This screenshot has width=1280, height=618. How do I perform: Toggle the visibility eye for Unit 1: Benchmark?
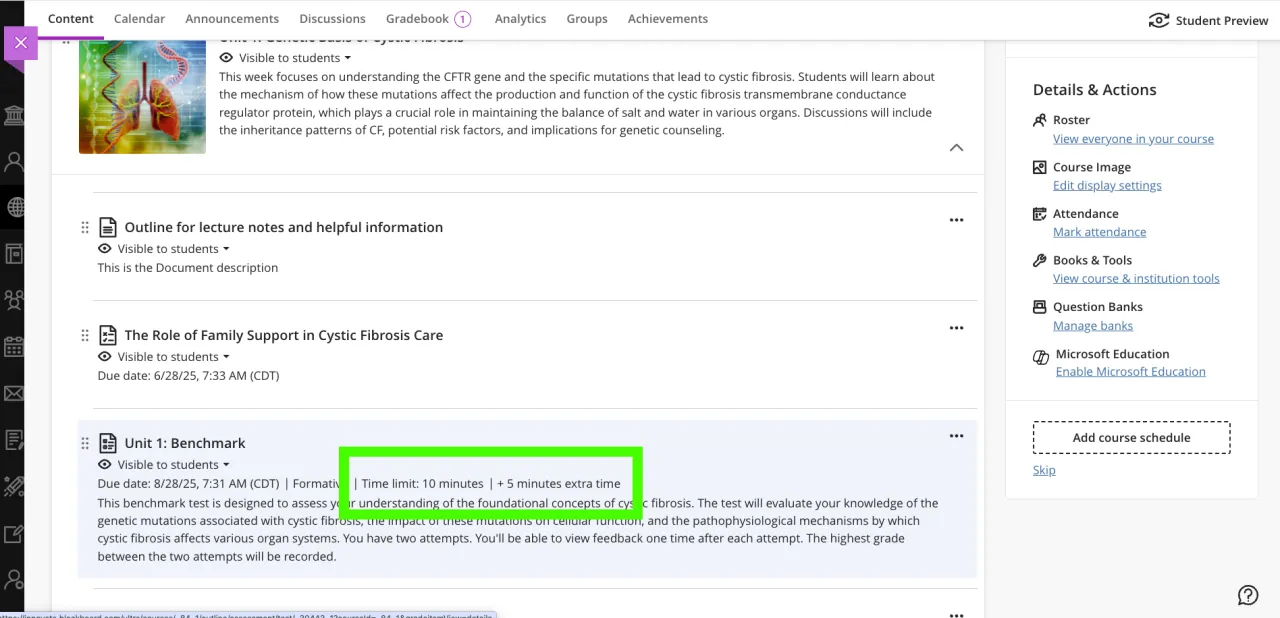pyautogui.click(x=104, y=464)
